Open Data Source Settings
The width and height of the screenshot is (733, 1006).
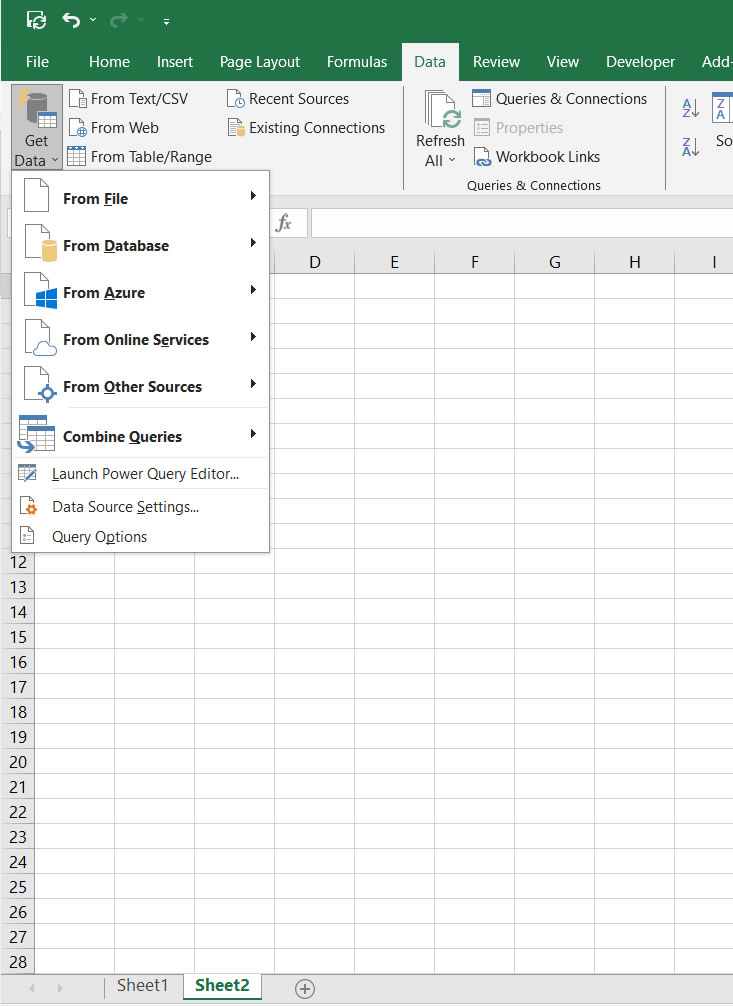point(140,506)
